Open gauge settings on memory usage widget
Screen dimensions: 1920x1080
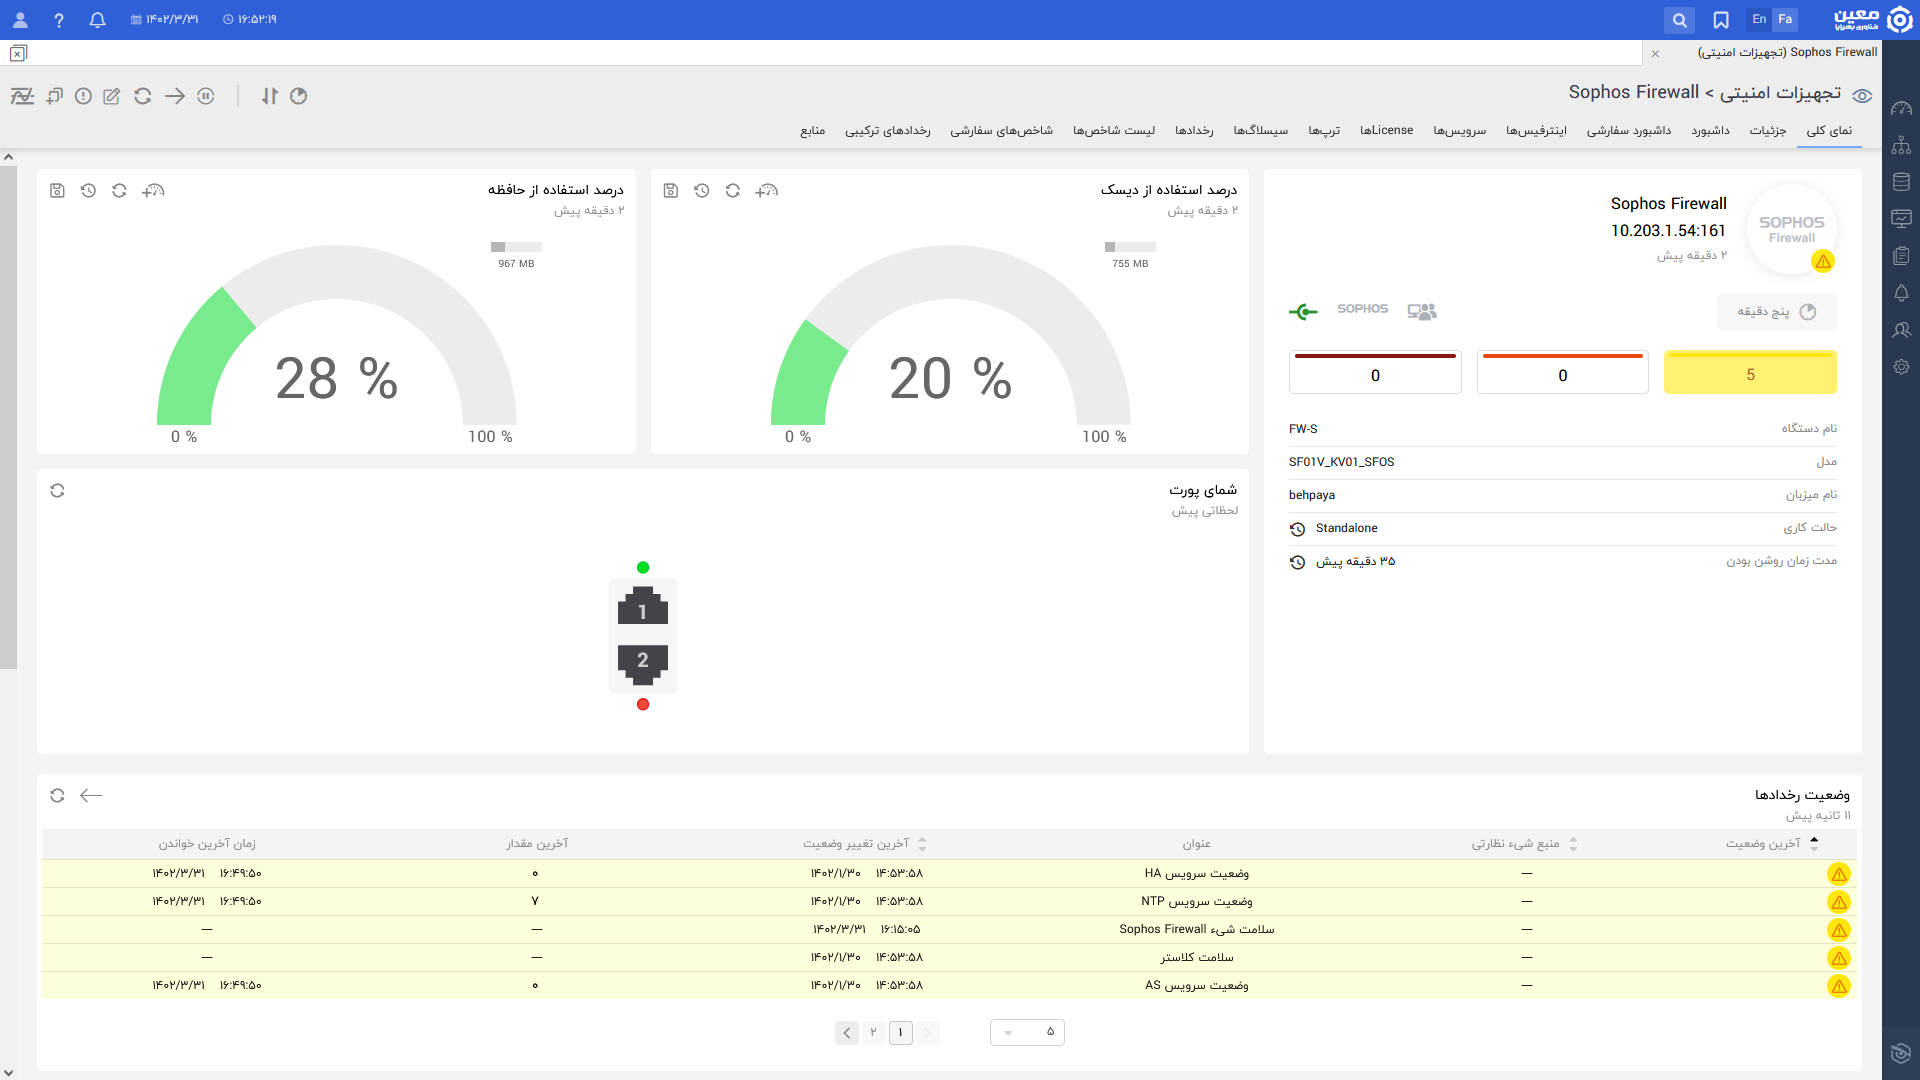pyautogui.click(x=152, y=190)
